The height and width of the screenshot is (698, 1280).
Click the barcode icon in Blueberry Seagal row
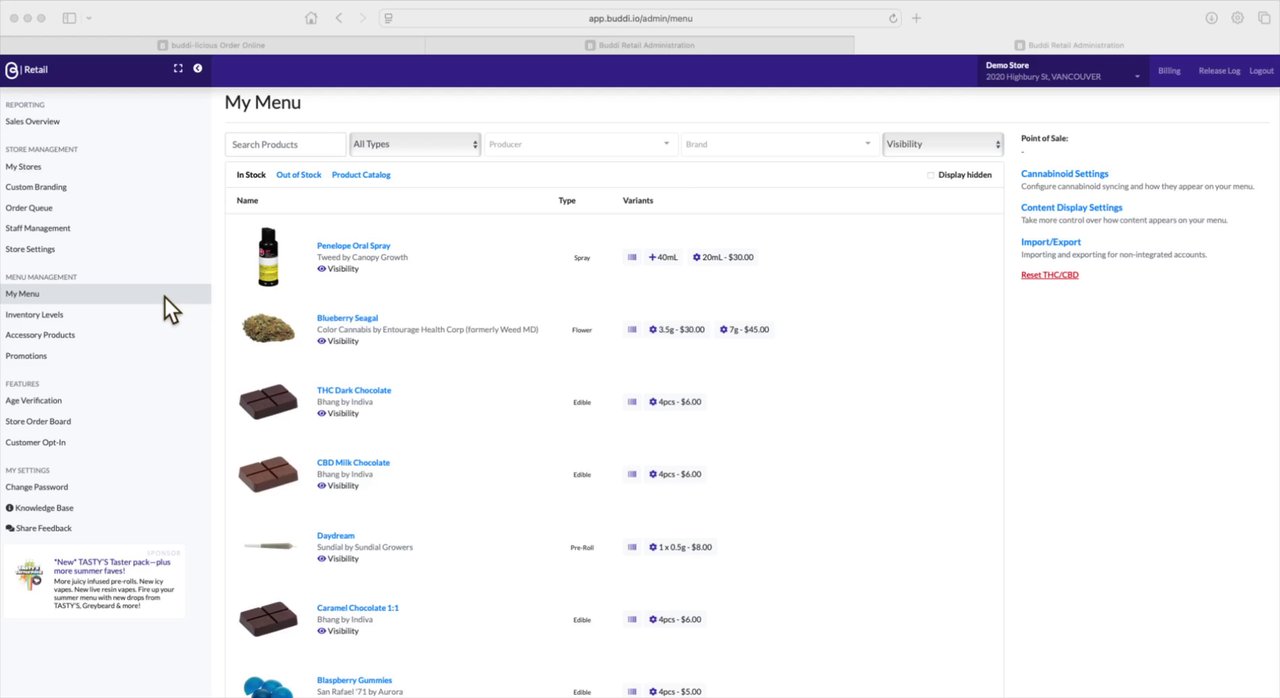point(632,329)
